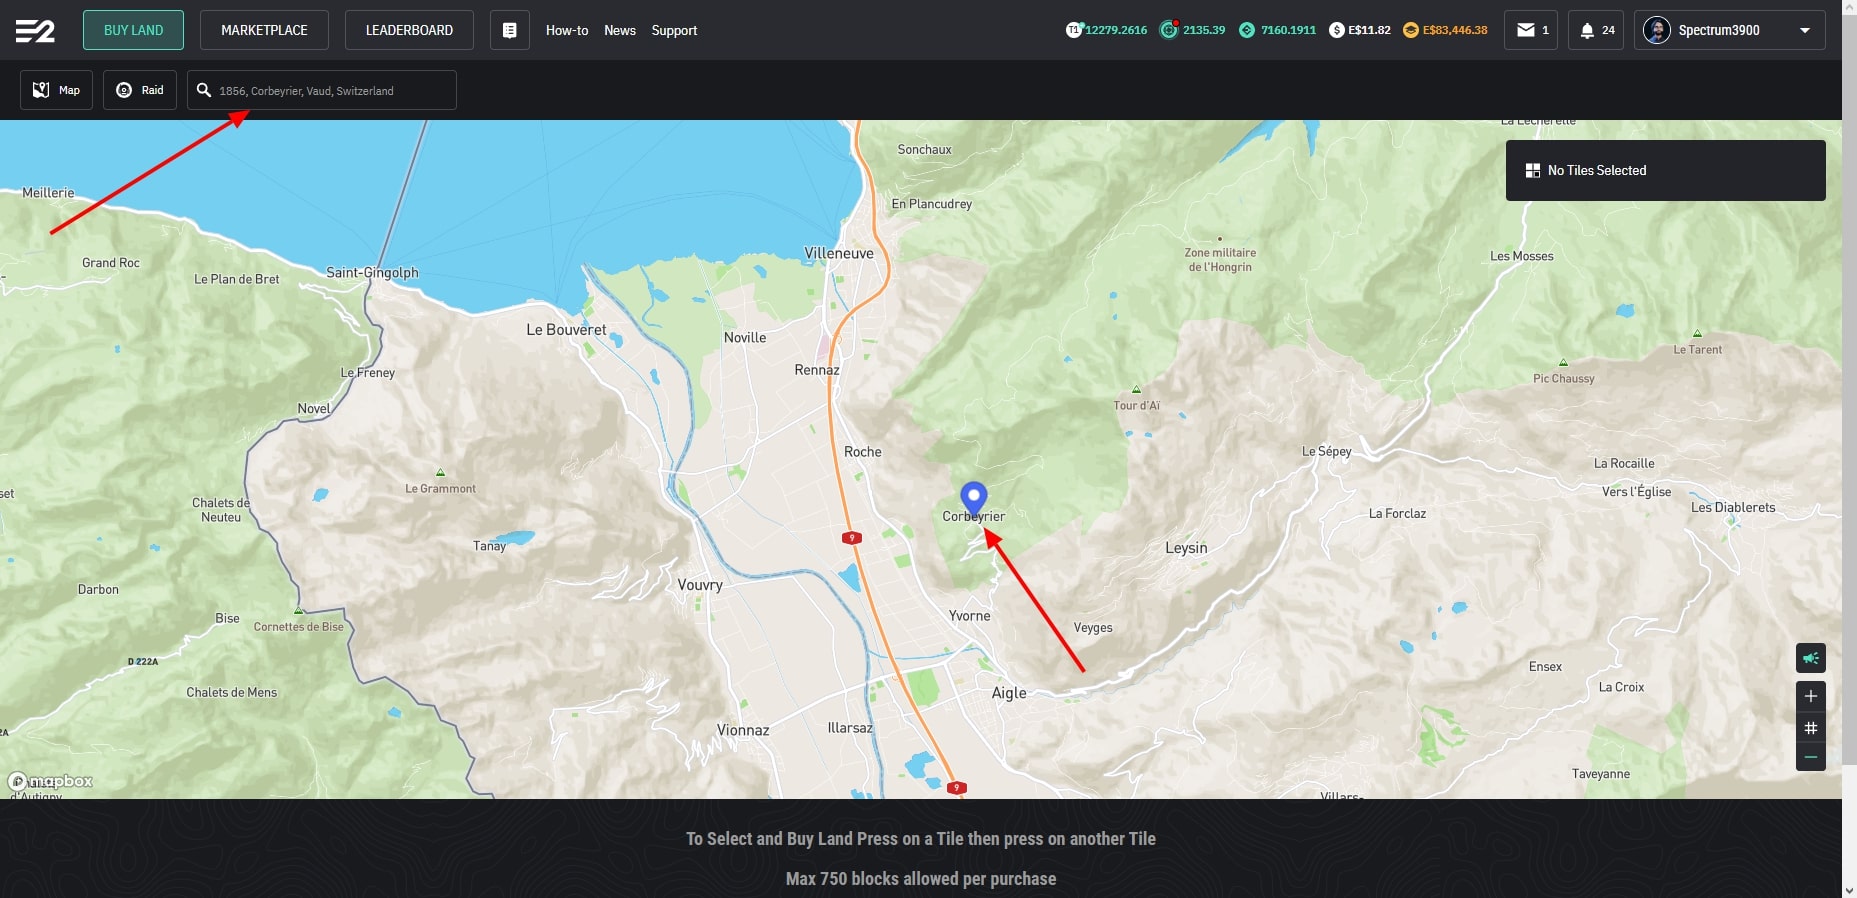The width and height of the screenshot is (1857, 898).
Task: Open the Support link
Action: point(674,31)
